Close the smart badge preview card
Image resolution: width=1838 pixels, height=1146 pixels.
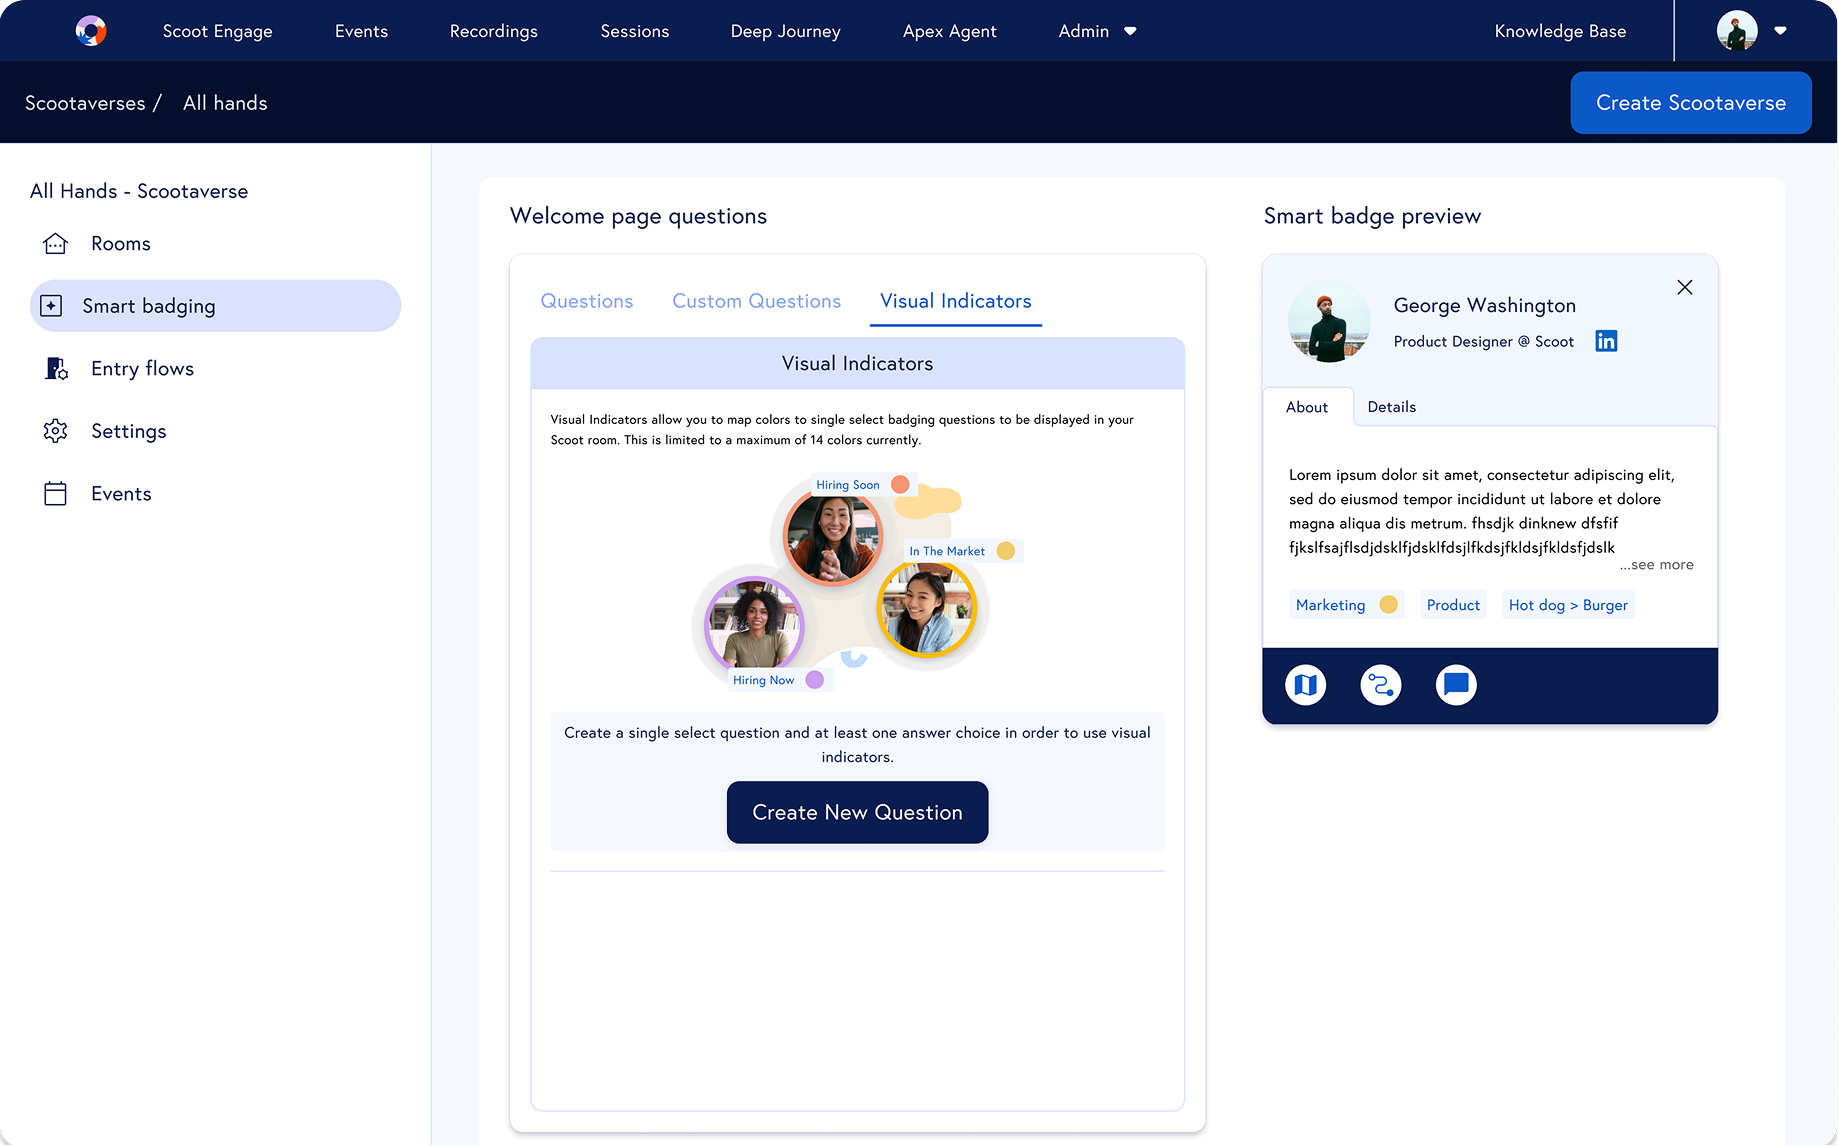click(x=1684, y=288)
